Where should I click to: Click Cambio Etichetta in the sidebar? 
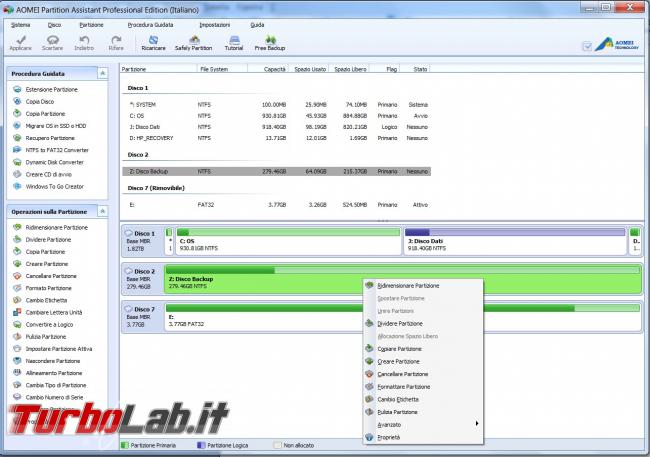[x=46, y=300]
